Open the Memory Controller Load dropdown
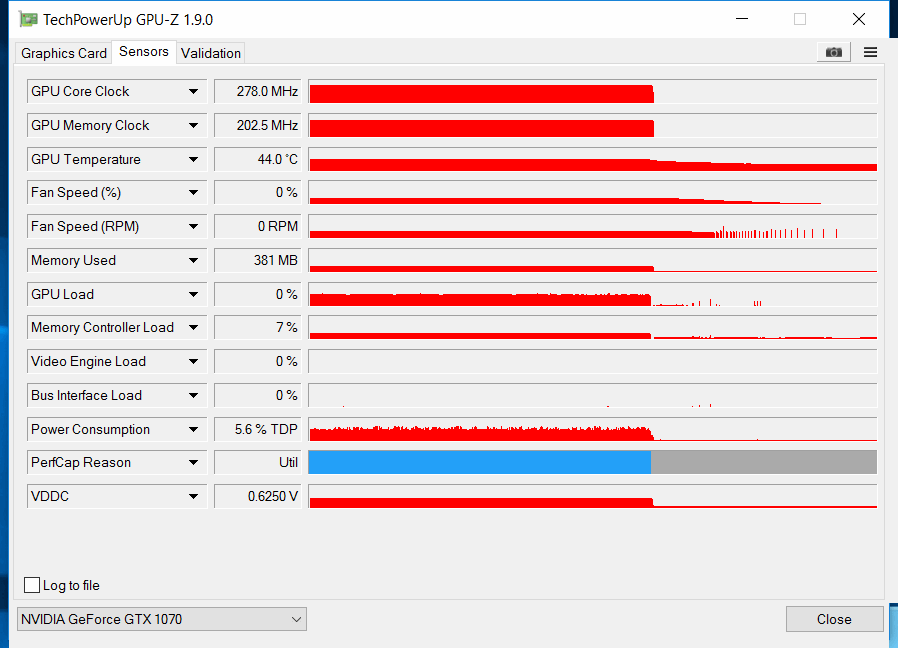The height and width of the screenshot is (648, 898). coord(194,327)
